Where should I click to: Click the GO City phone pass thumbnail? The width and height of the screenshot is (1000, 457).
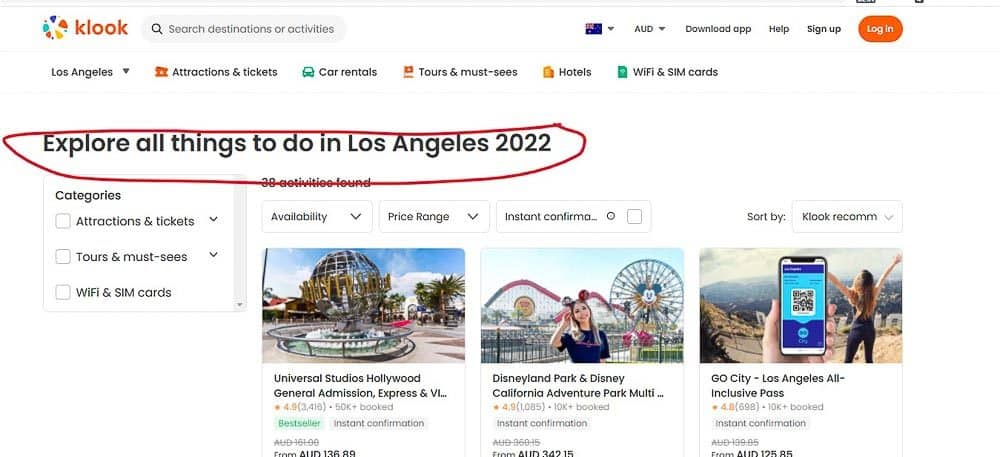(800, 305)
